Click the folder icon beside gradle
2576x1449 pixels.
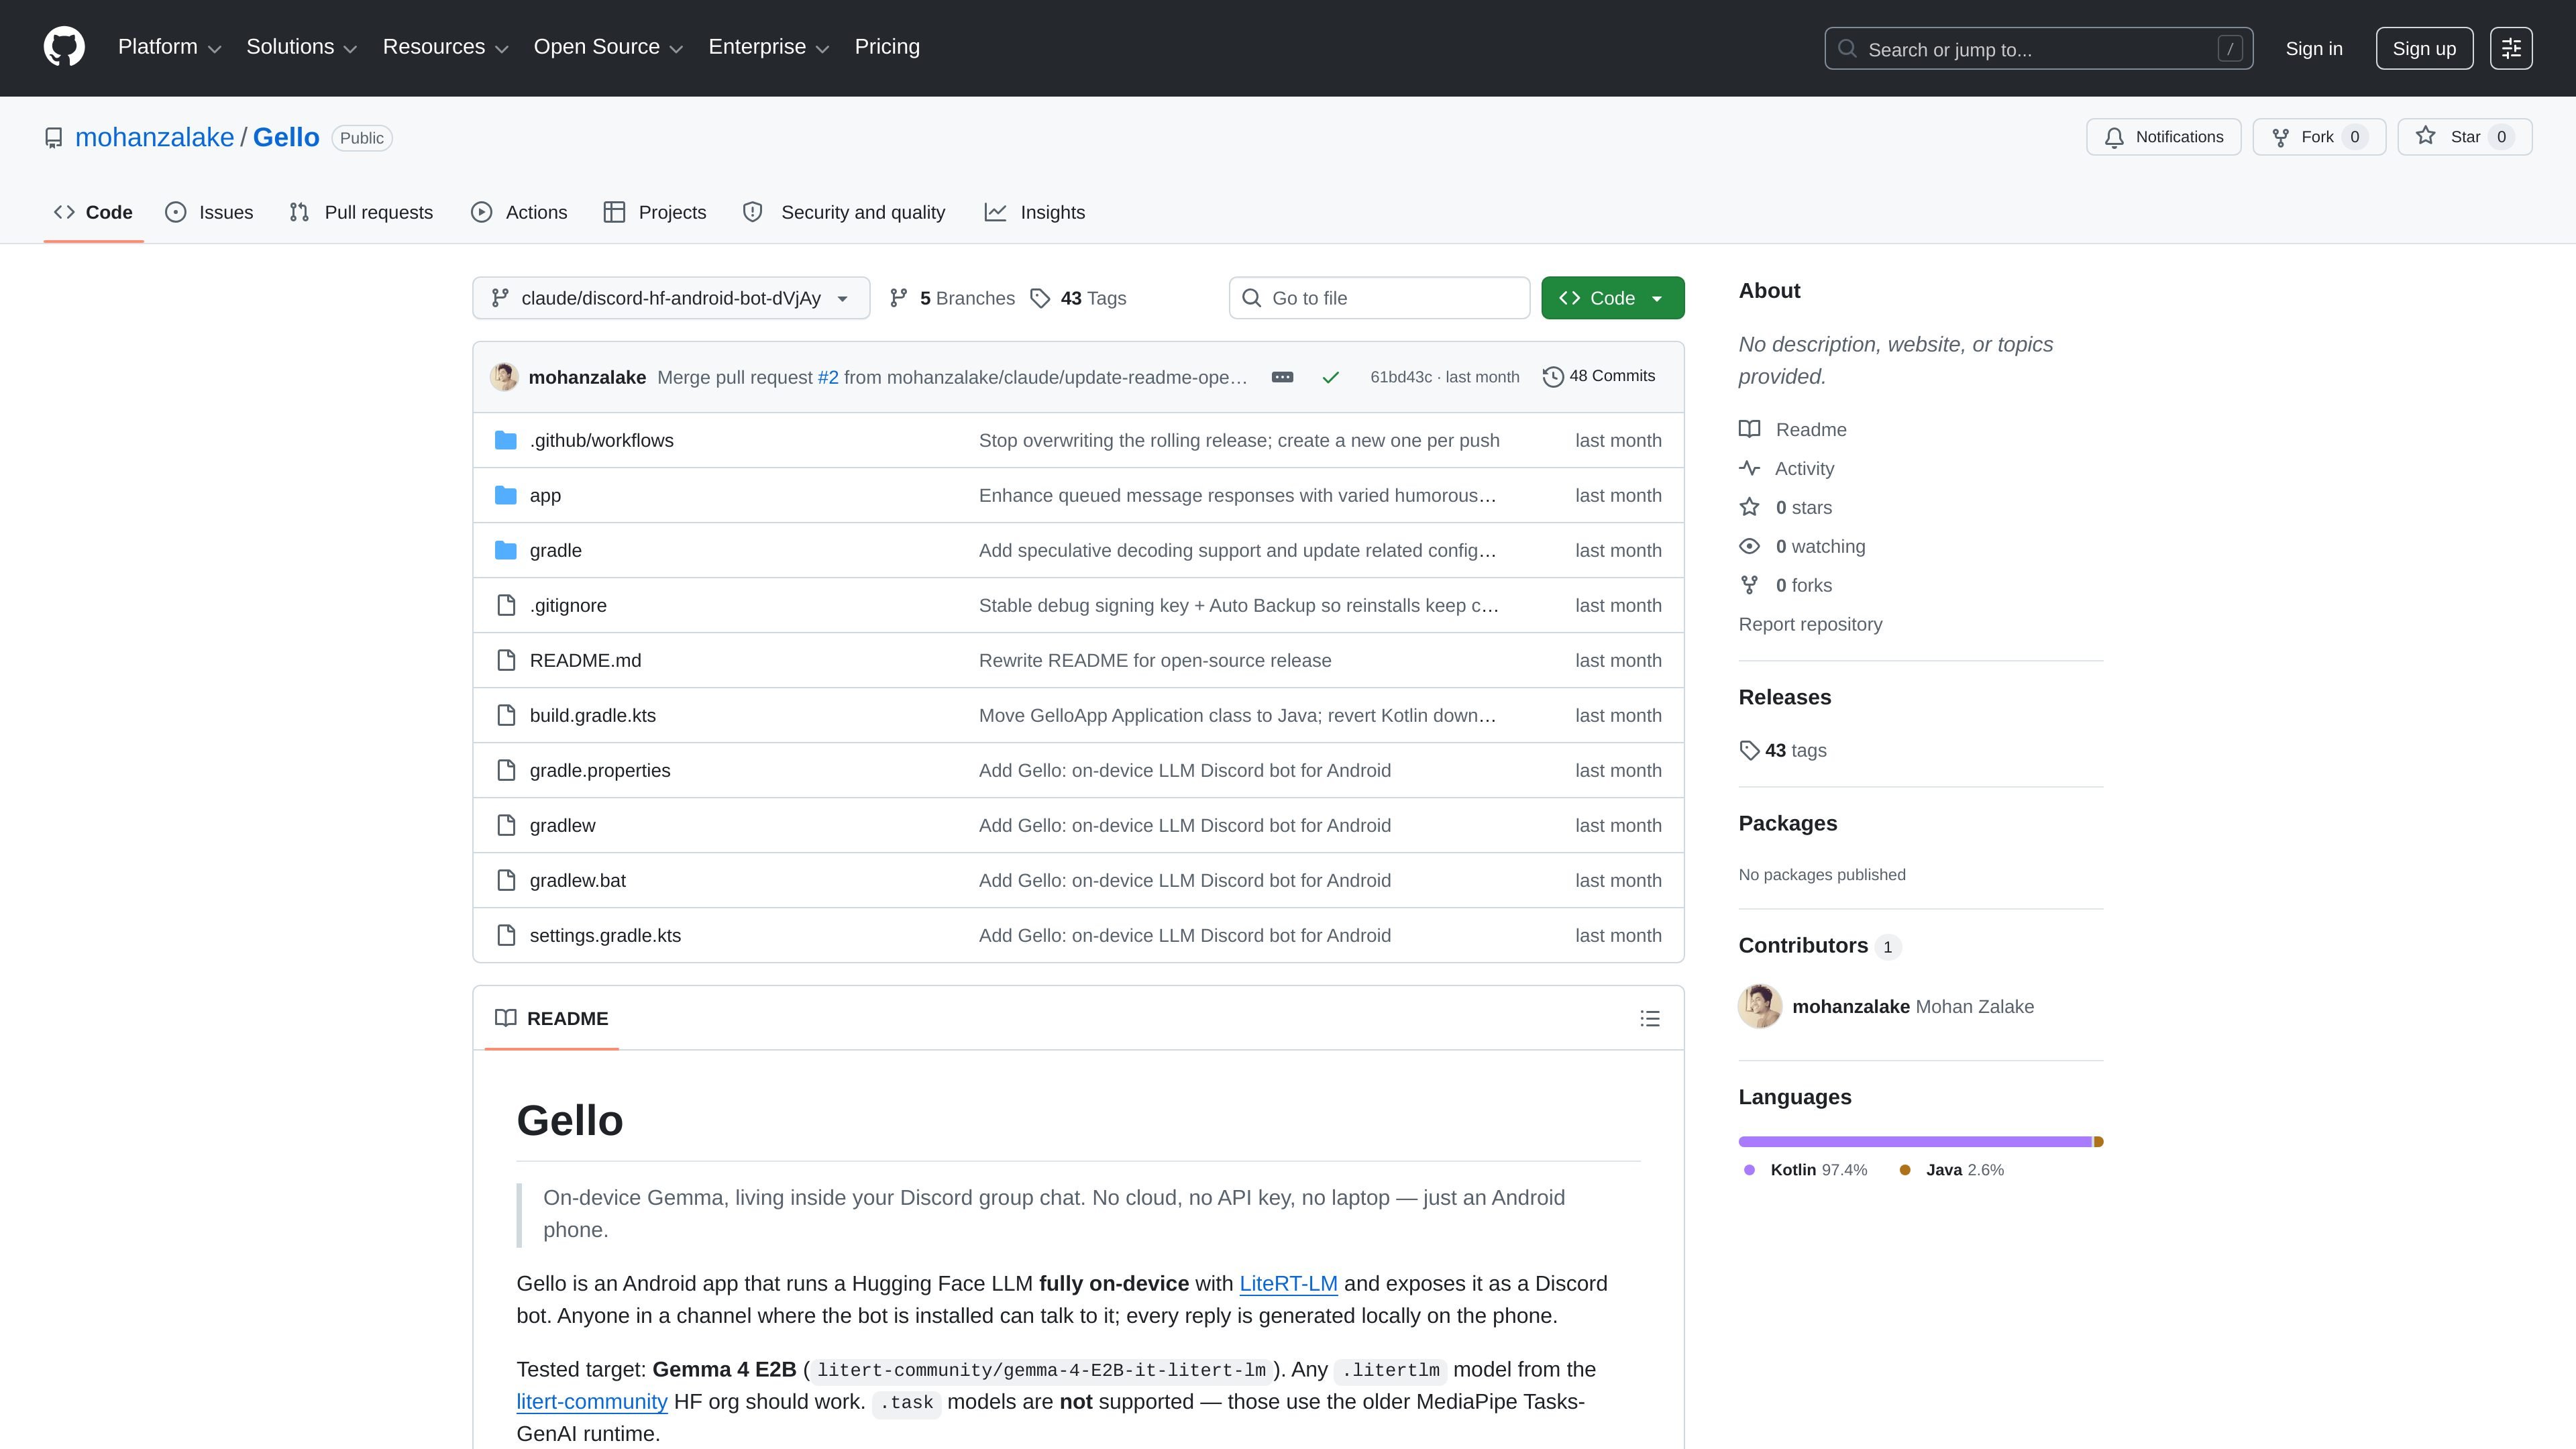click(506, 550)
